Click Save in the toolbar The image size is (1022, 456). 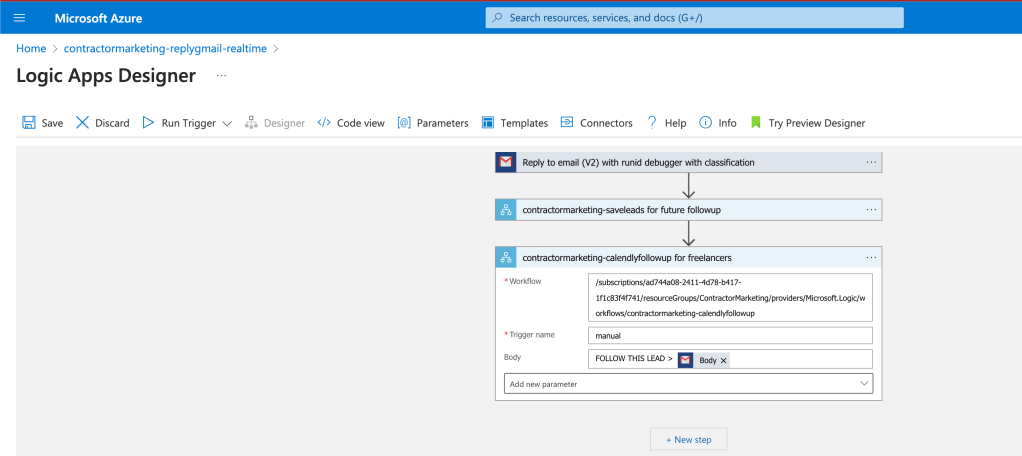pos(52,122)
